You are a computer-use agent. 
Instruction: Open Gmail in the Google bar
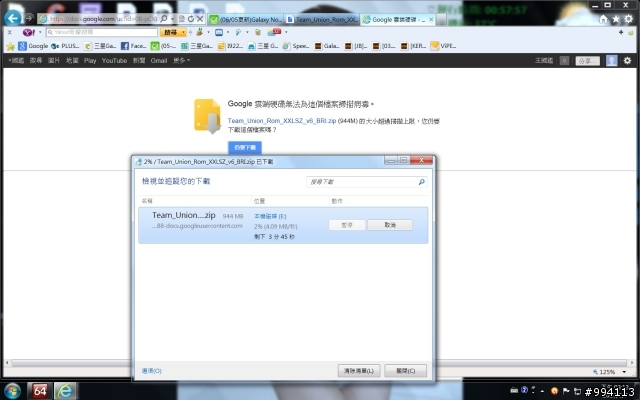159,60
